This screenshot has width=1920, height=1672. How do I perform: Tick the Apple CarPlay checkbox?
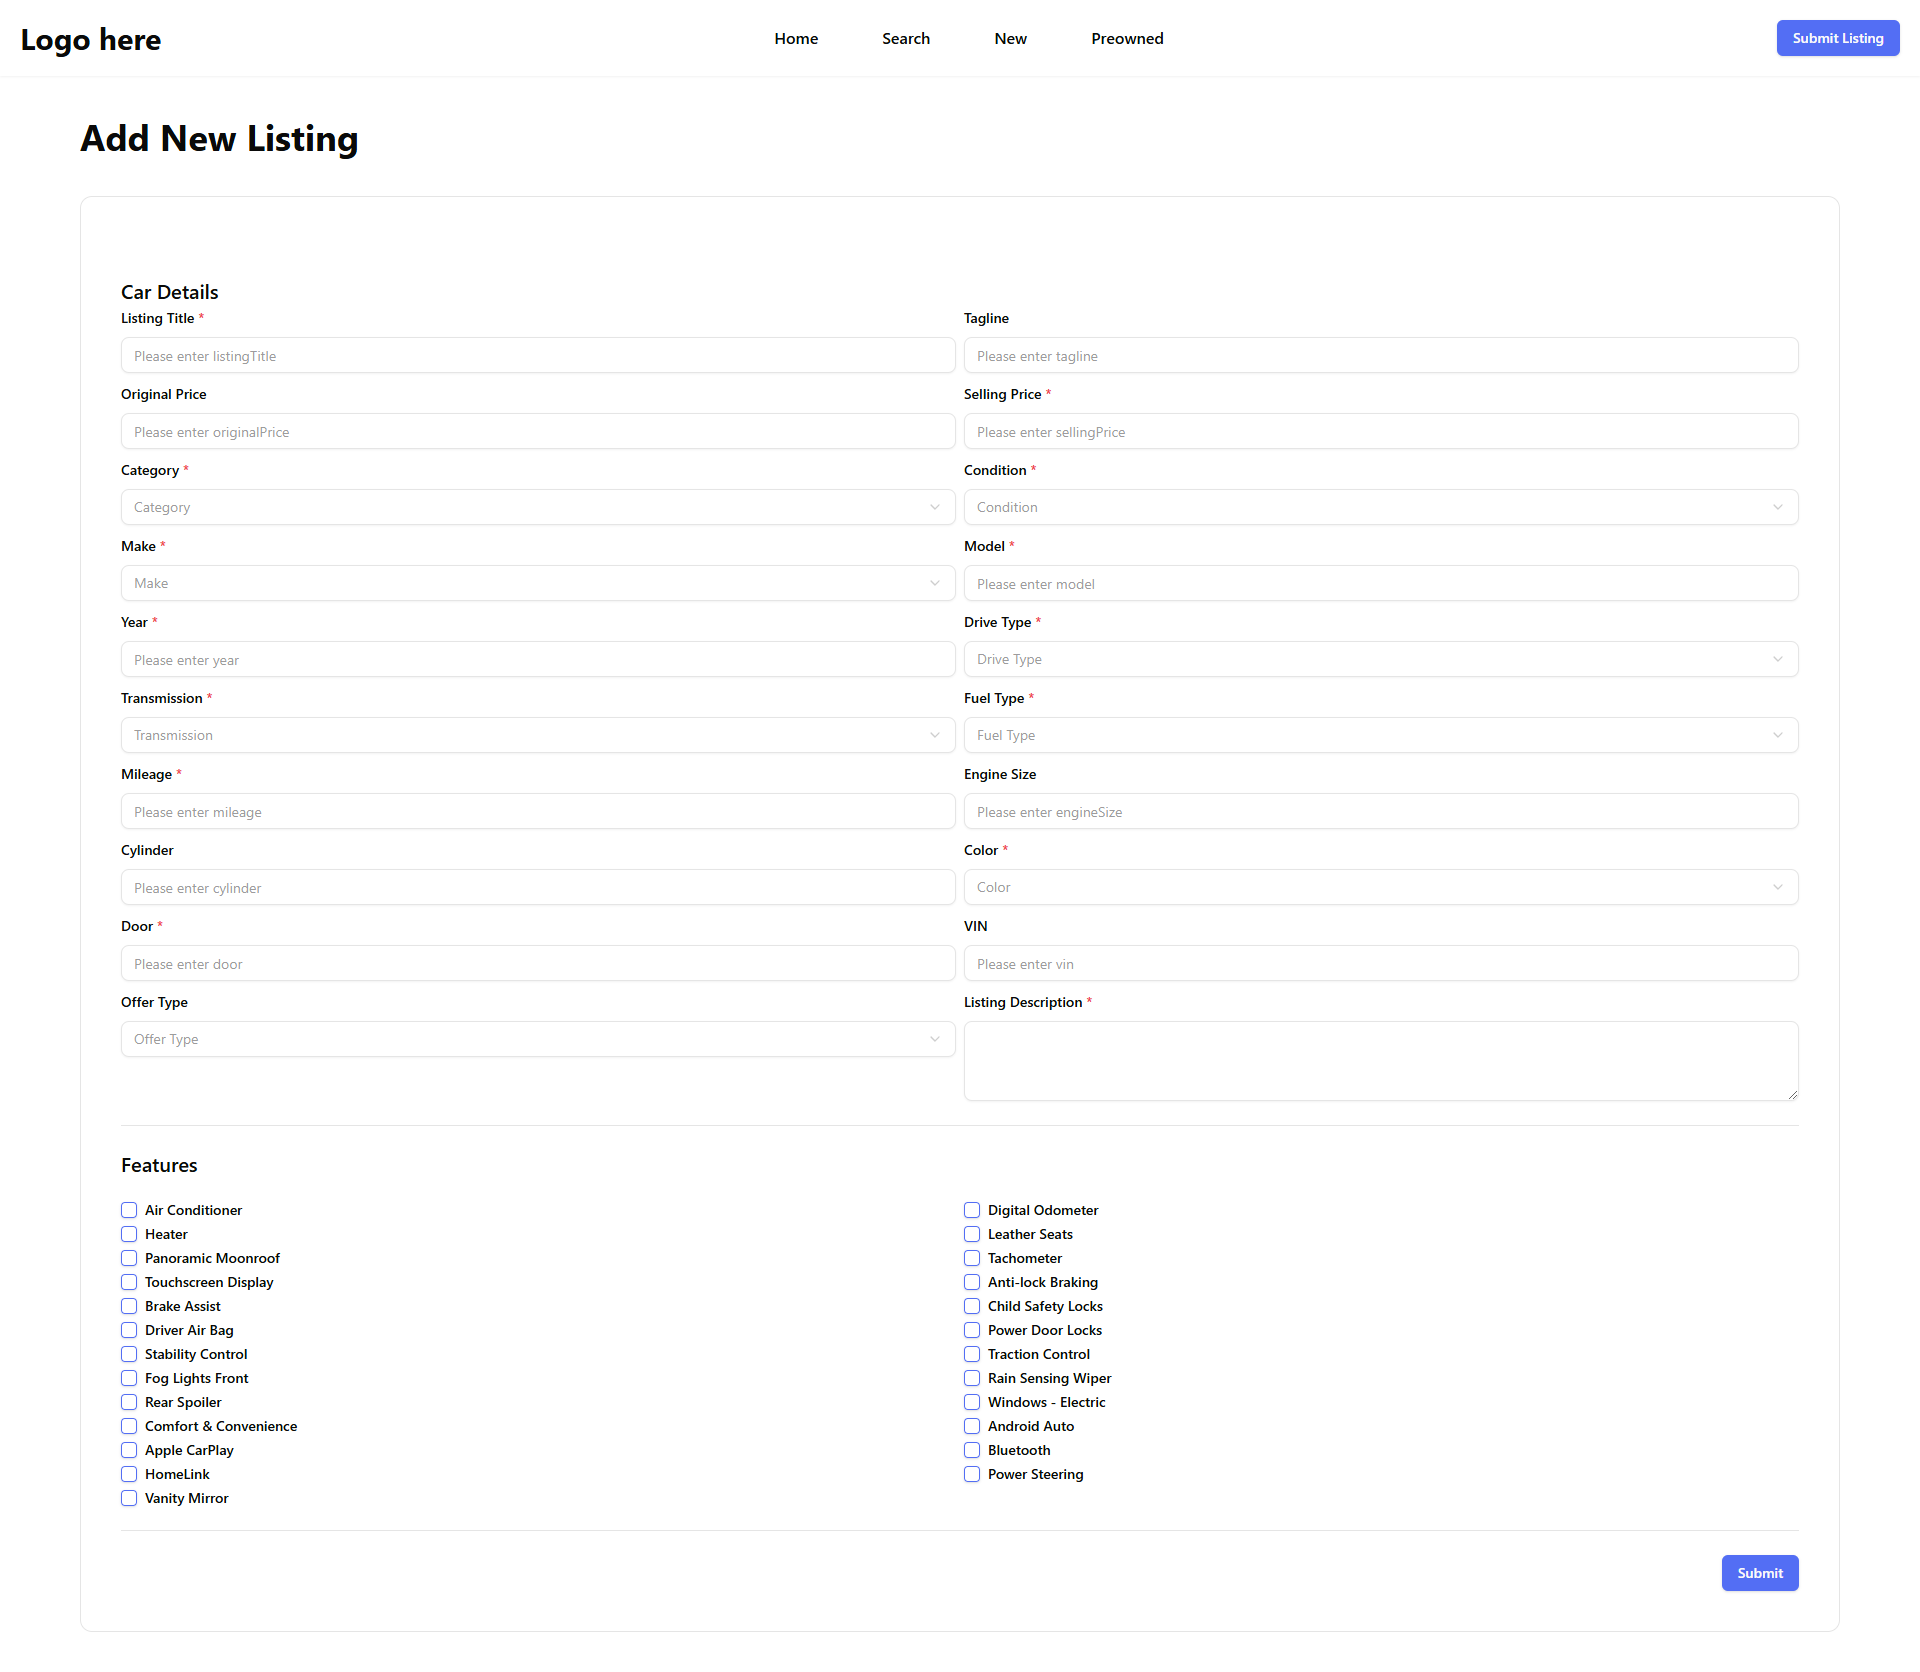(129, 1450)
